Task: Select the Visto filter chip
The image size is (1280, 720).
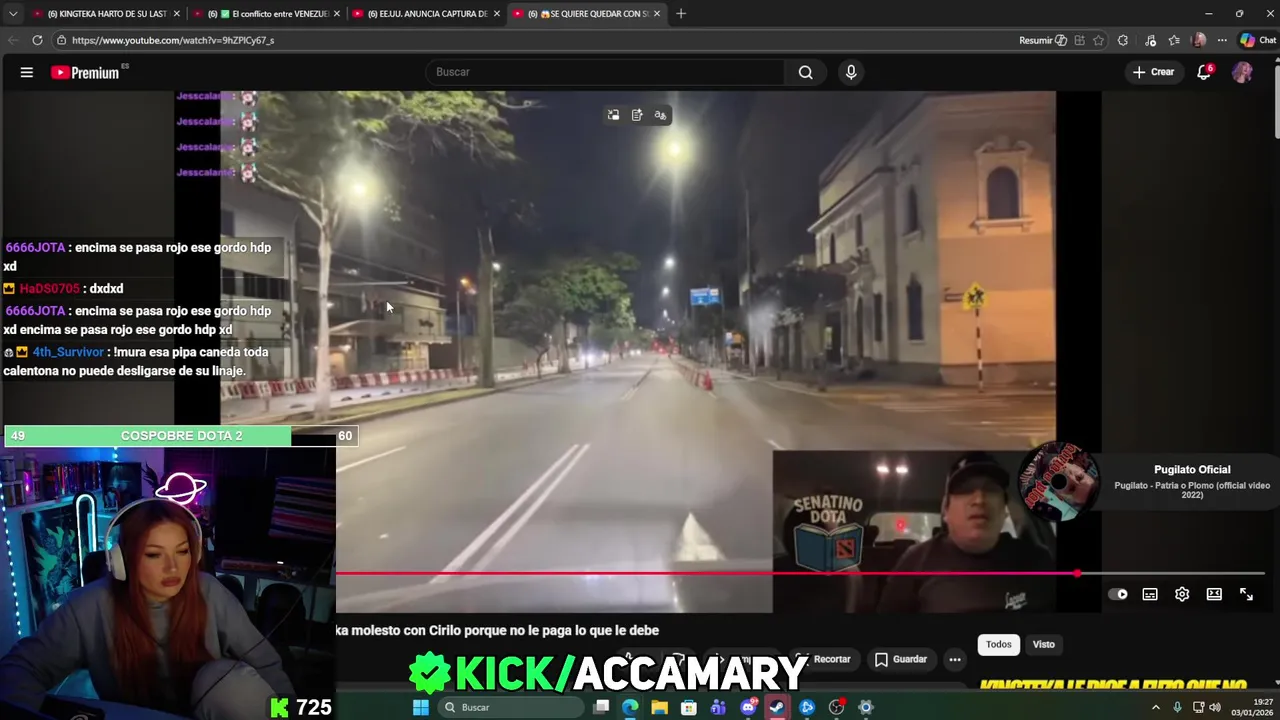Action: [x=1044, y=644]
